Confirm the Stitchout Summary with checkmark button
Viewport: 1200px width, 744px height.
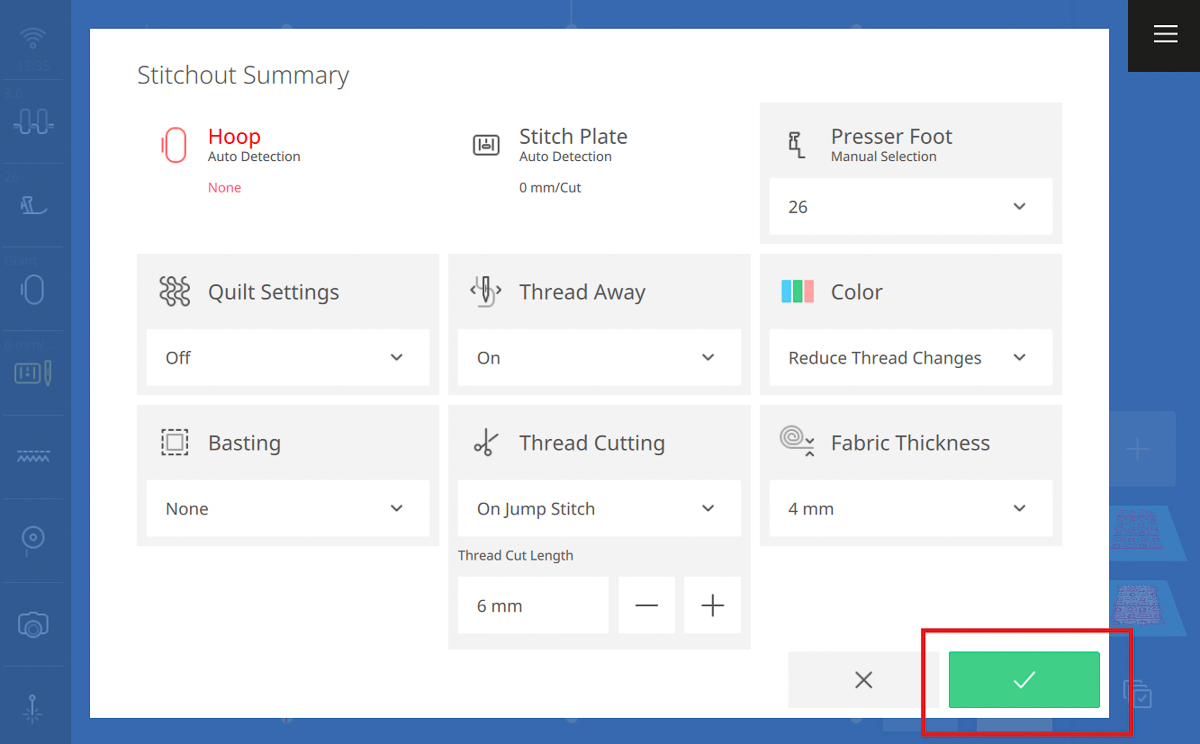point(1023,679)
